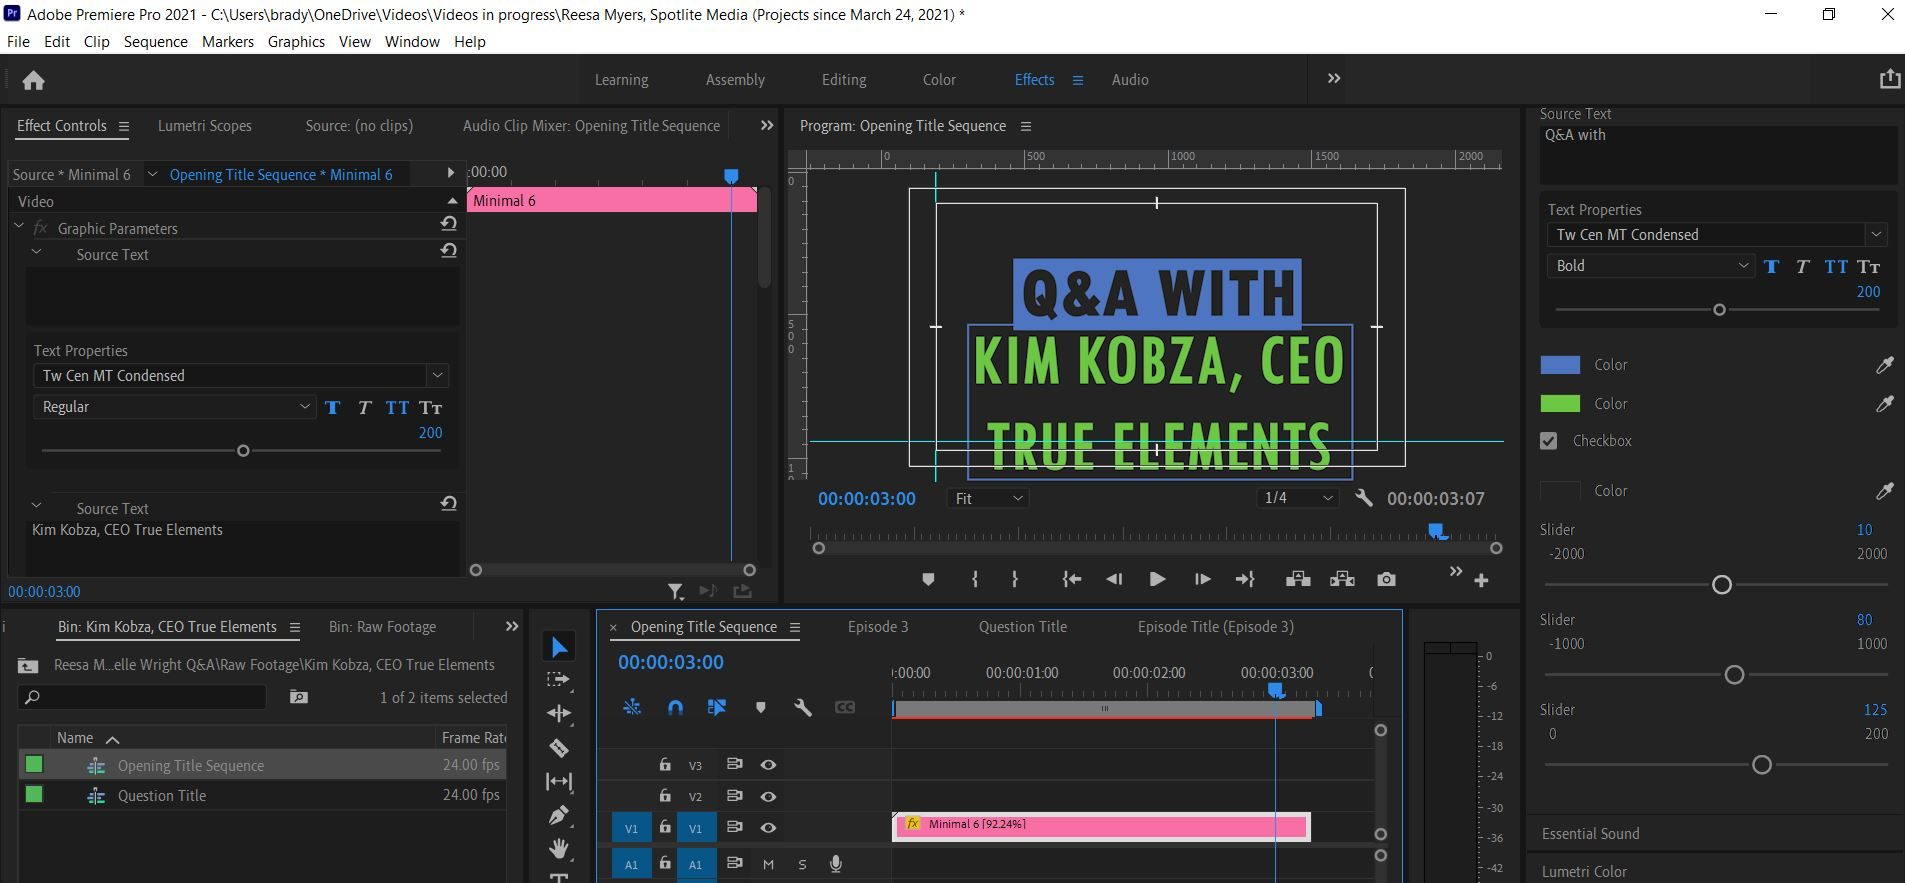The image size is (1905, 883).
Task: Select the Selection tool arrow
Action: pyautogui.click(x=559, y=647)
